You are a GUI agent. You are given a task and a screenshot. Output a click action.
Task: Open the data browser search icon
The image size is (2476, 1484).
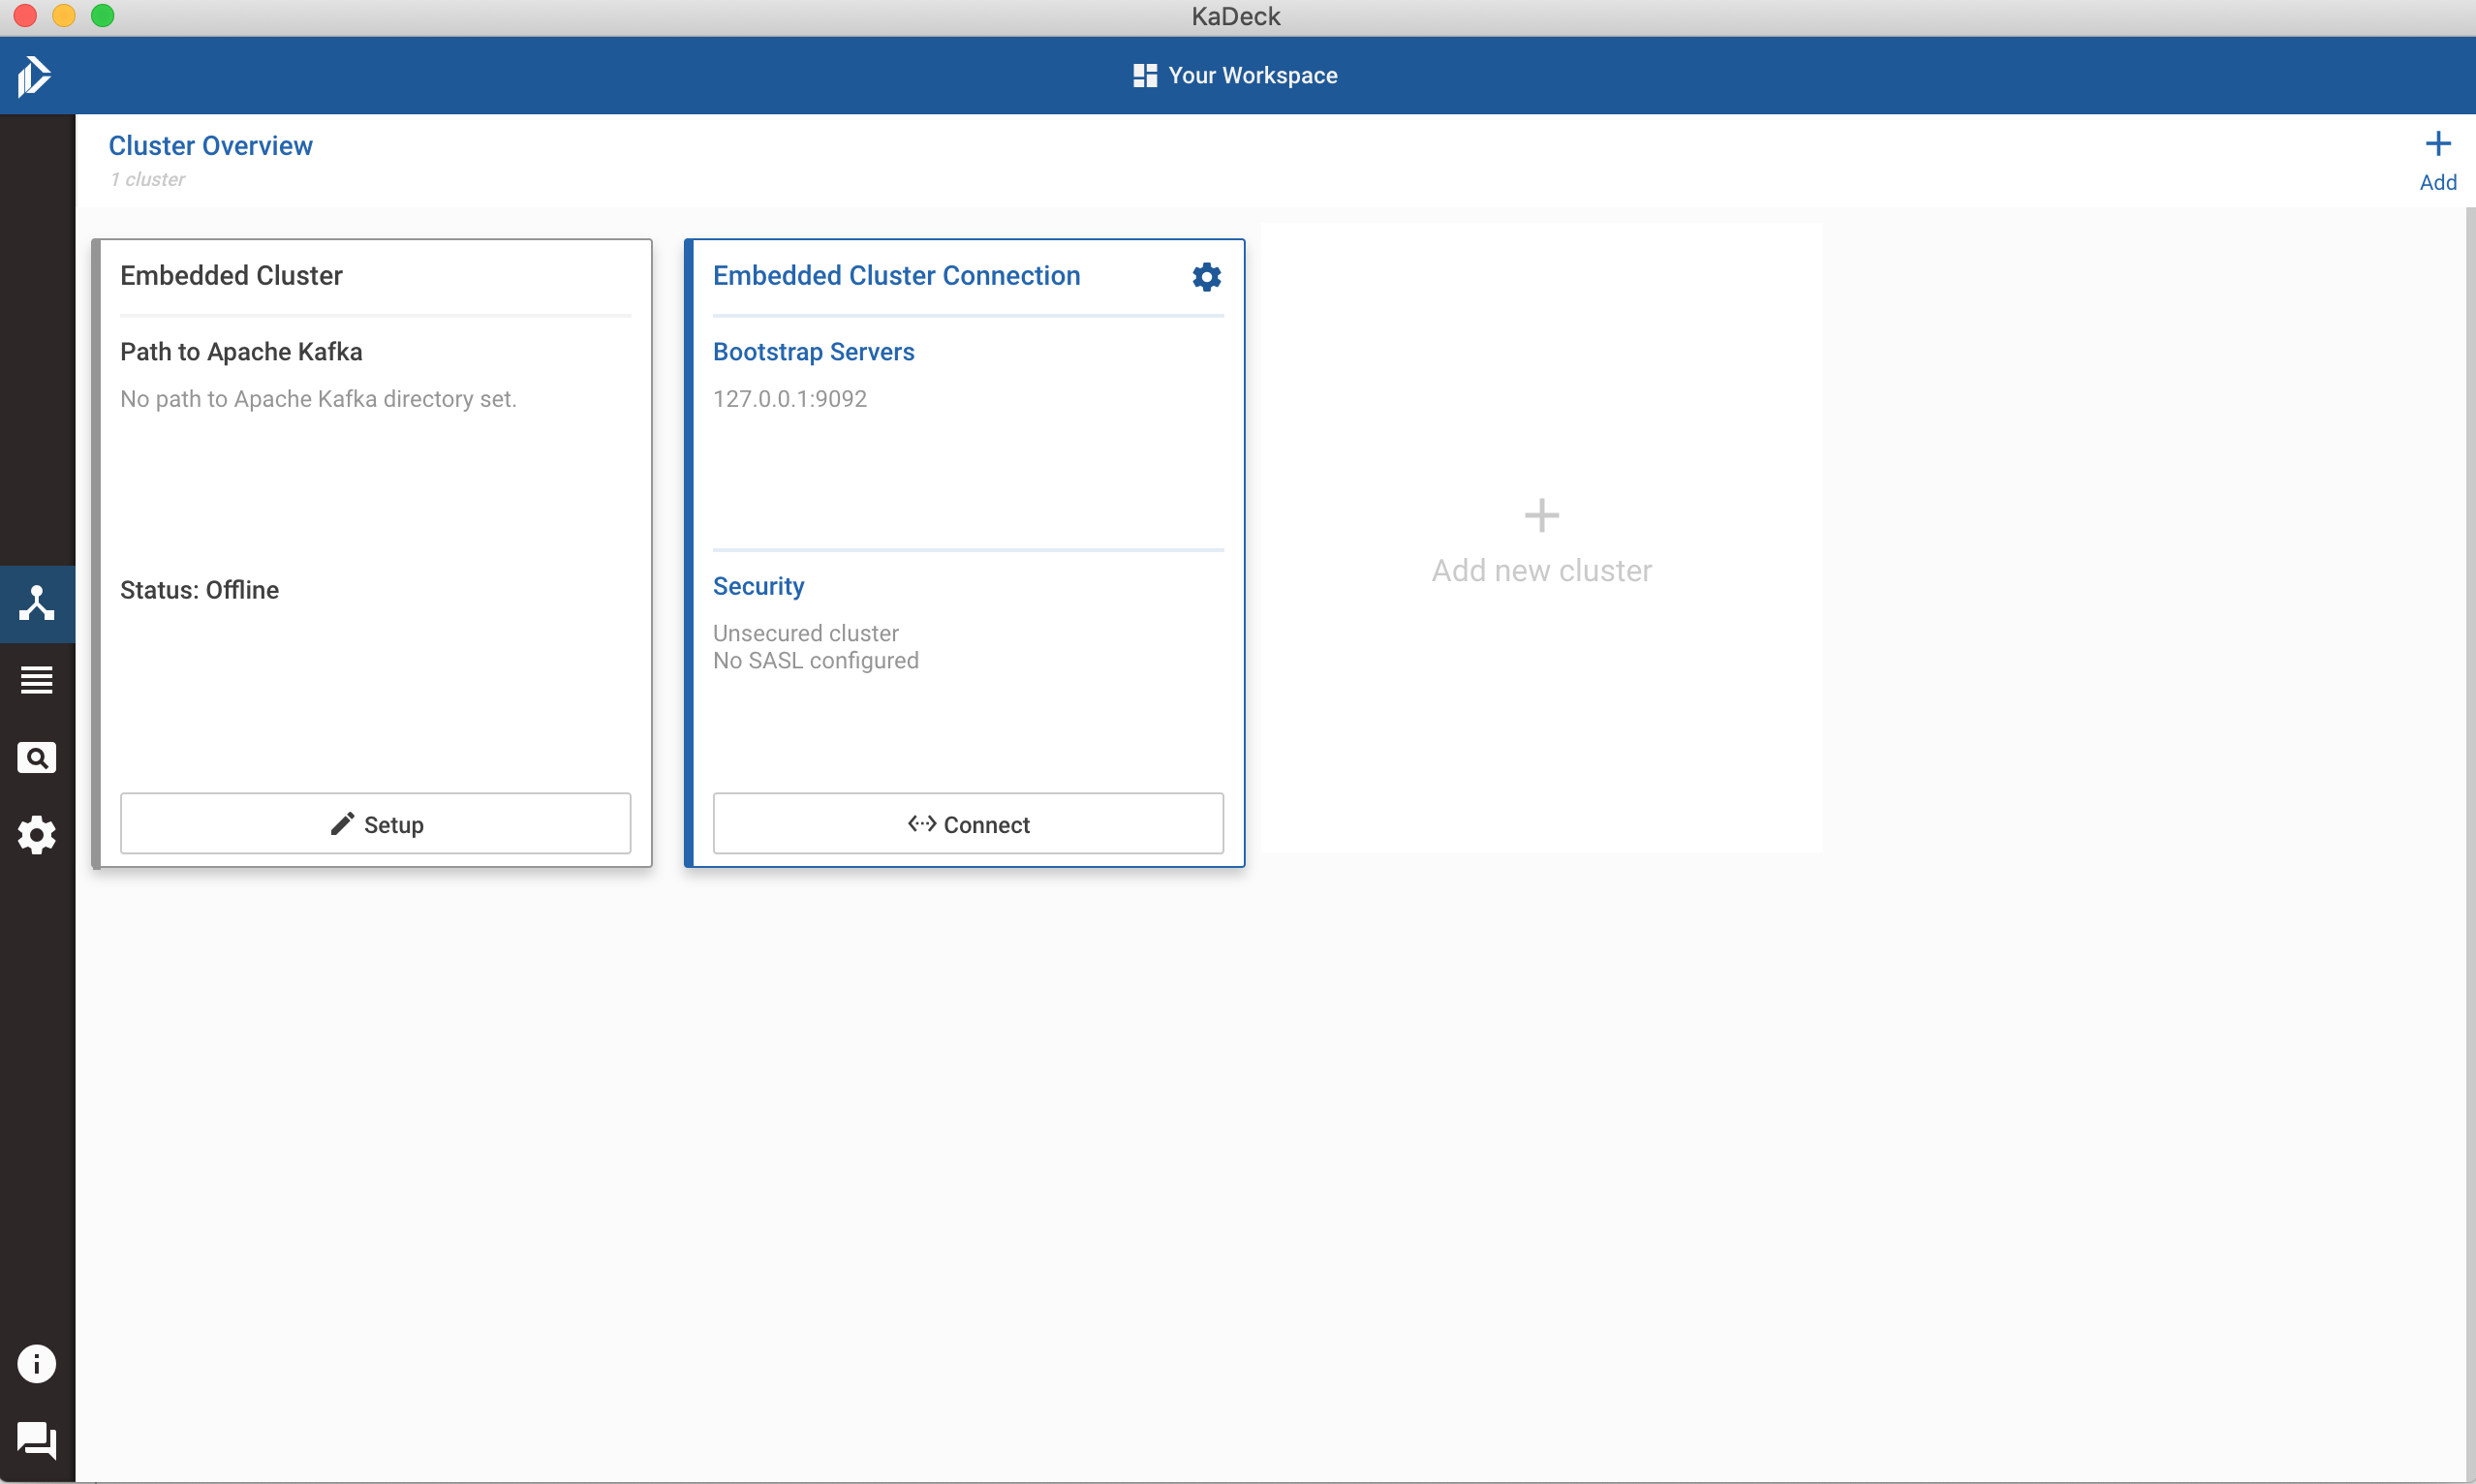pyautogui.click(x=37, y=758)
